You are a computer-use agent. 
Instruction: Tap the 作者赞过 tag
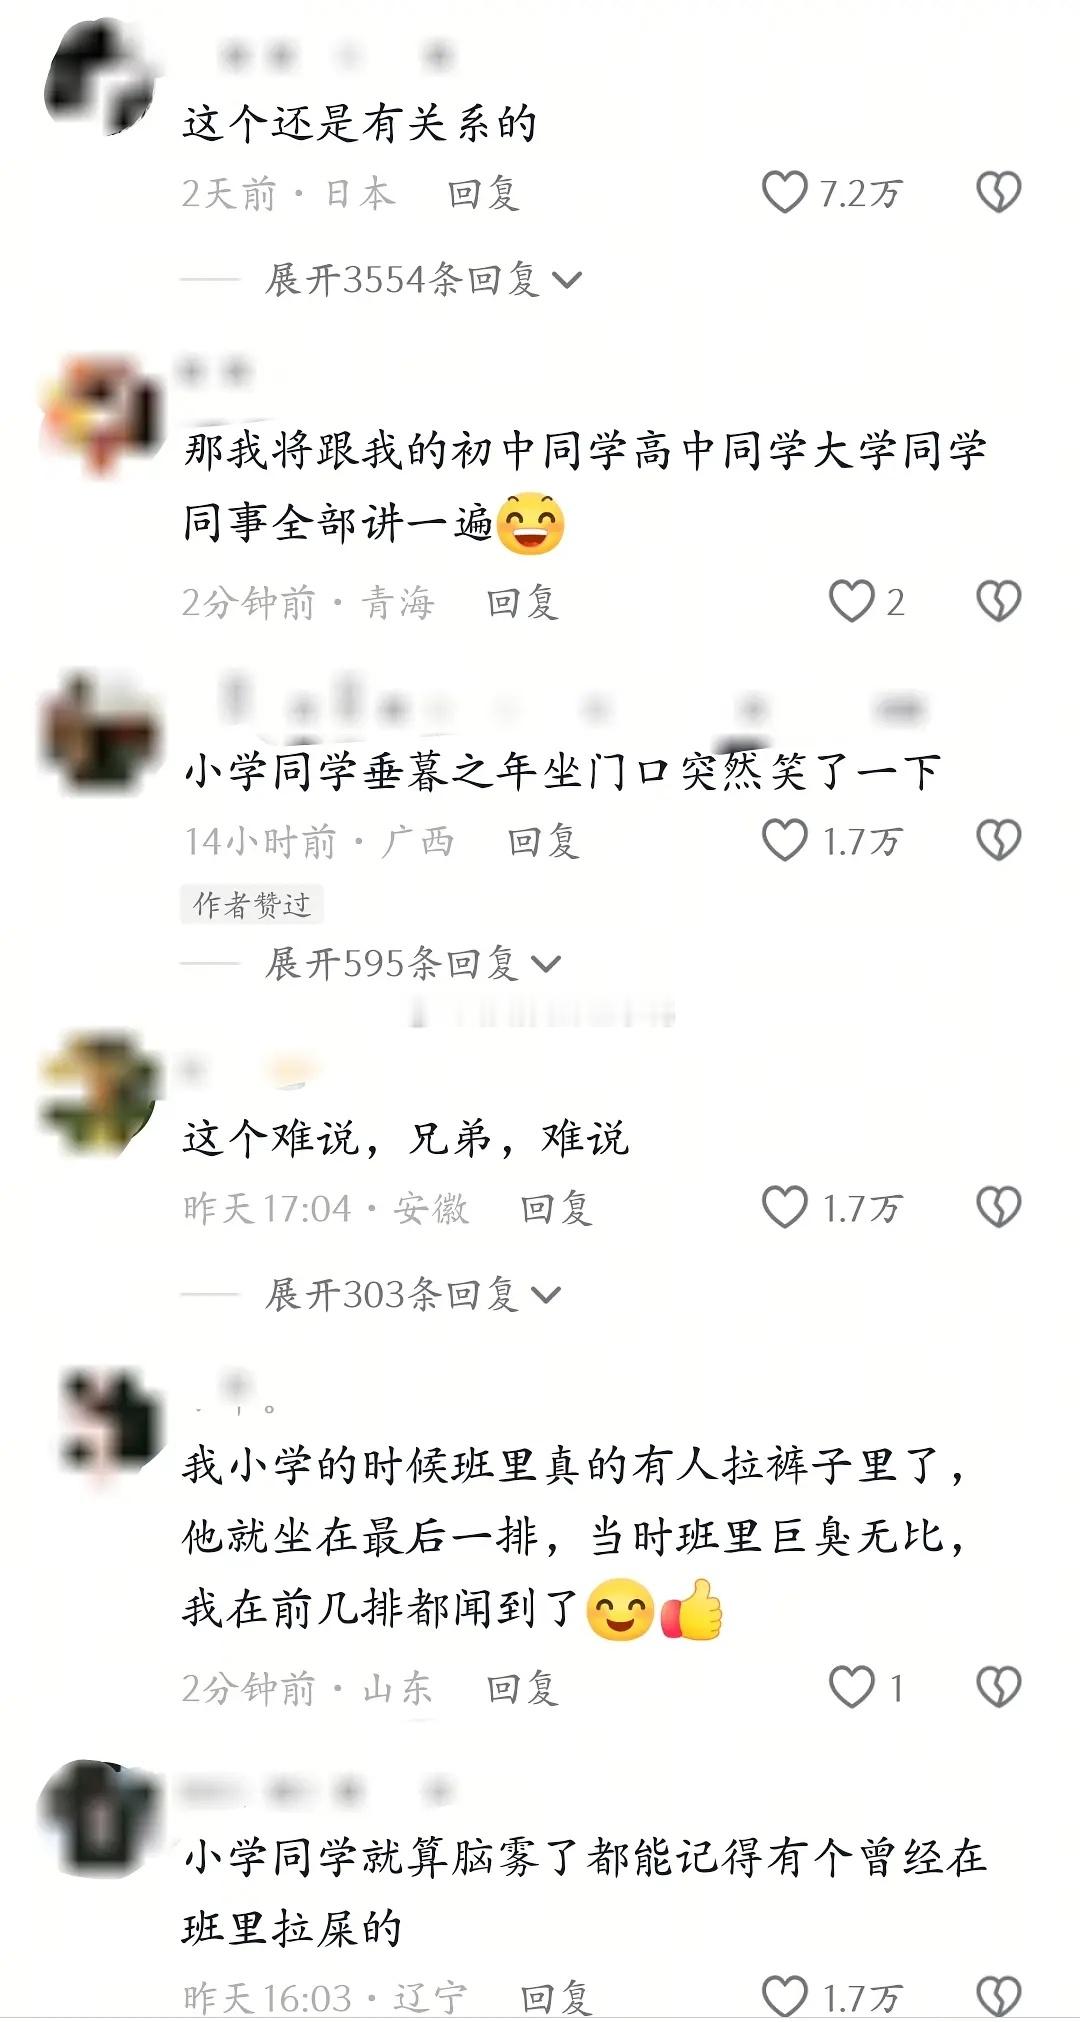tap(252, 904)
